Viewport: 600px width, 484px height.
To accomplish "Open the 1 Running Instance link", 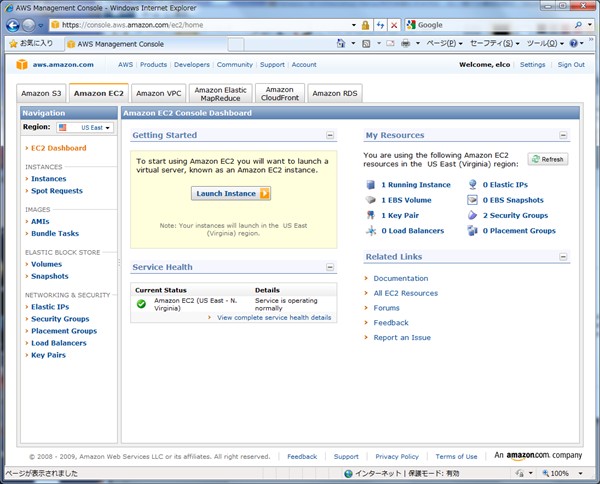I will [416, 185].
